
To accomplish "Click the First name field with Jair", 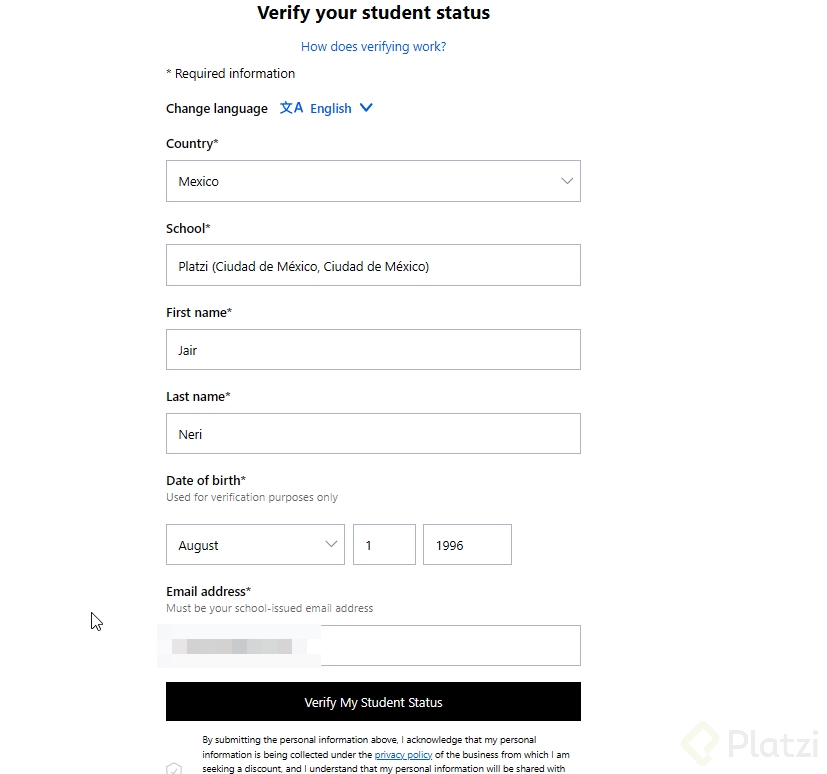I will coord(373,350).
